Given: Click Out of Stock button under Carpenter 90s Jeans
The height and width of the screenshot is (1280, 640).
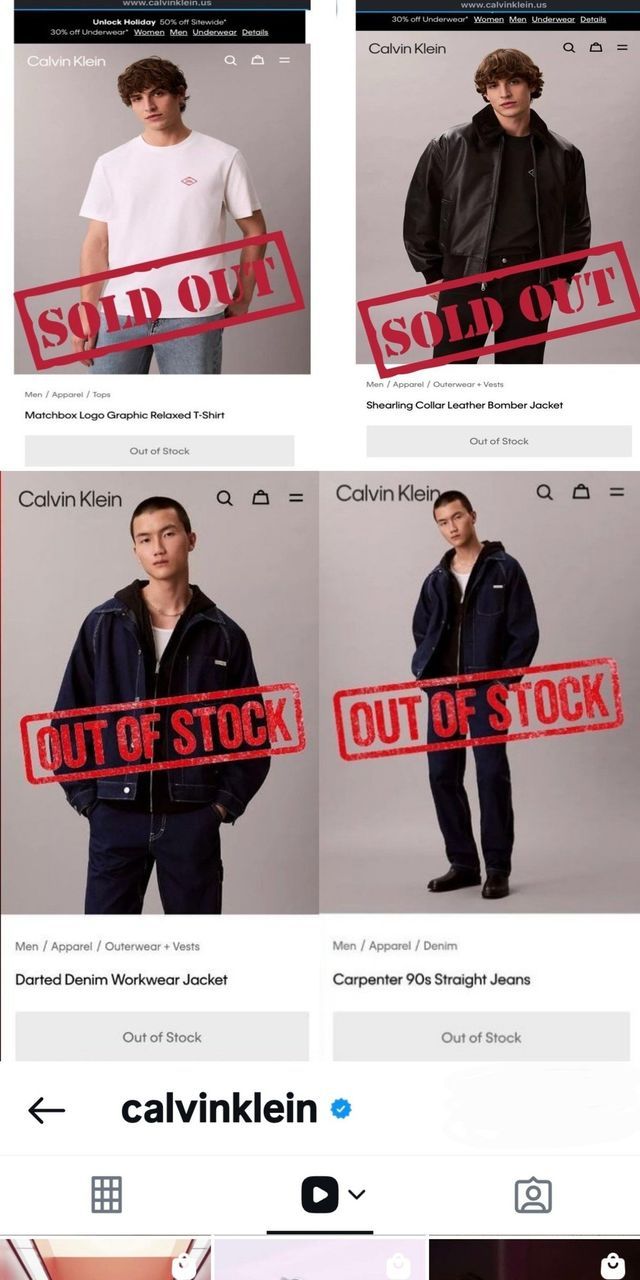Looking at the screenshot, I should (481, 1037).
